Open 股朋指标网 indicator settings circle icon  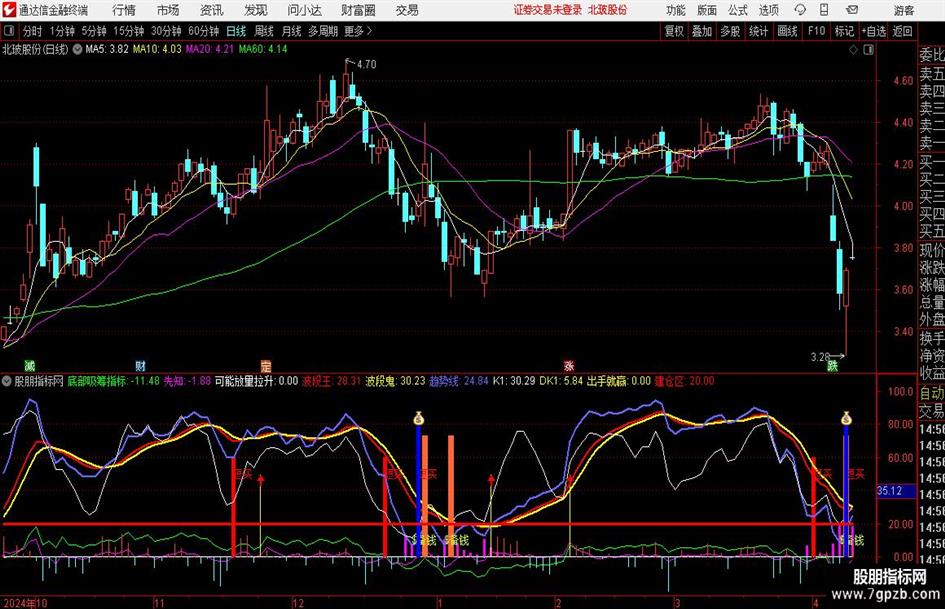pyautogui.click(x=7, y=381)
